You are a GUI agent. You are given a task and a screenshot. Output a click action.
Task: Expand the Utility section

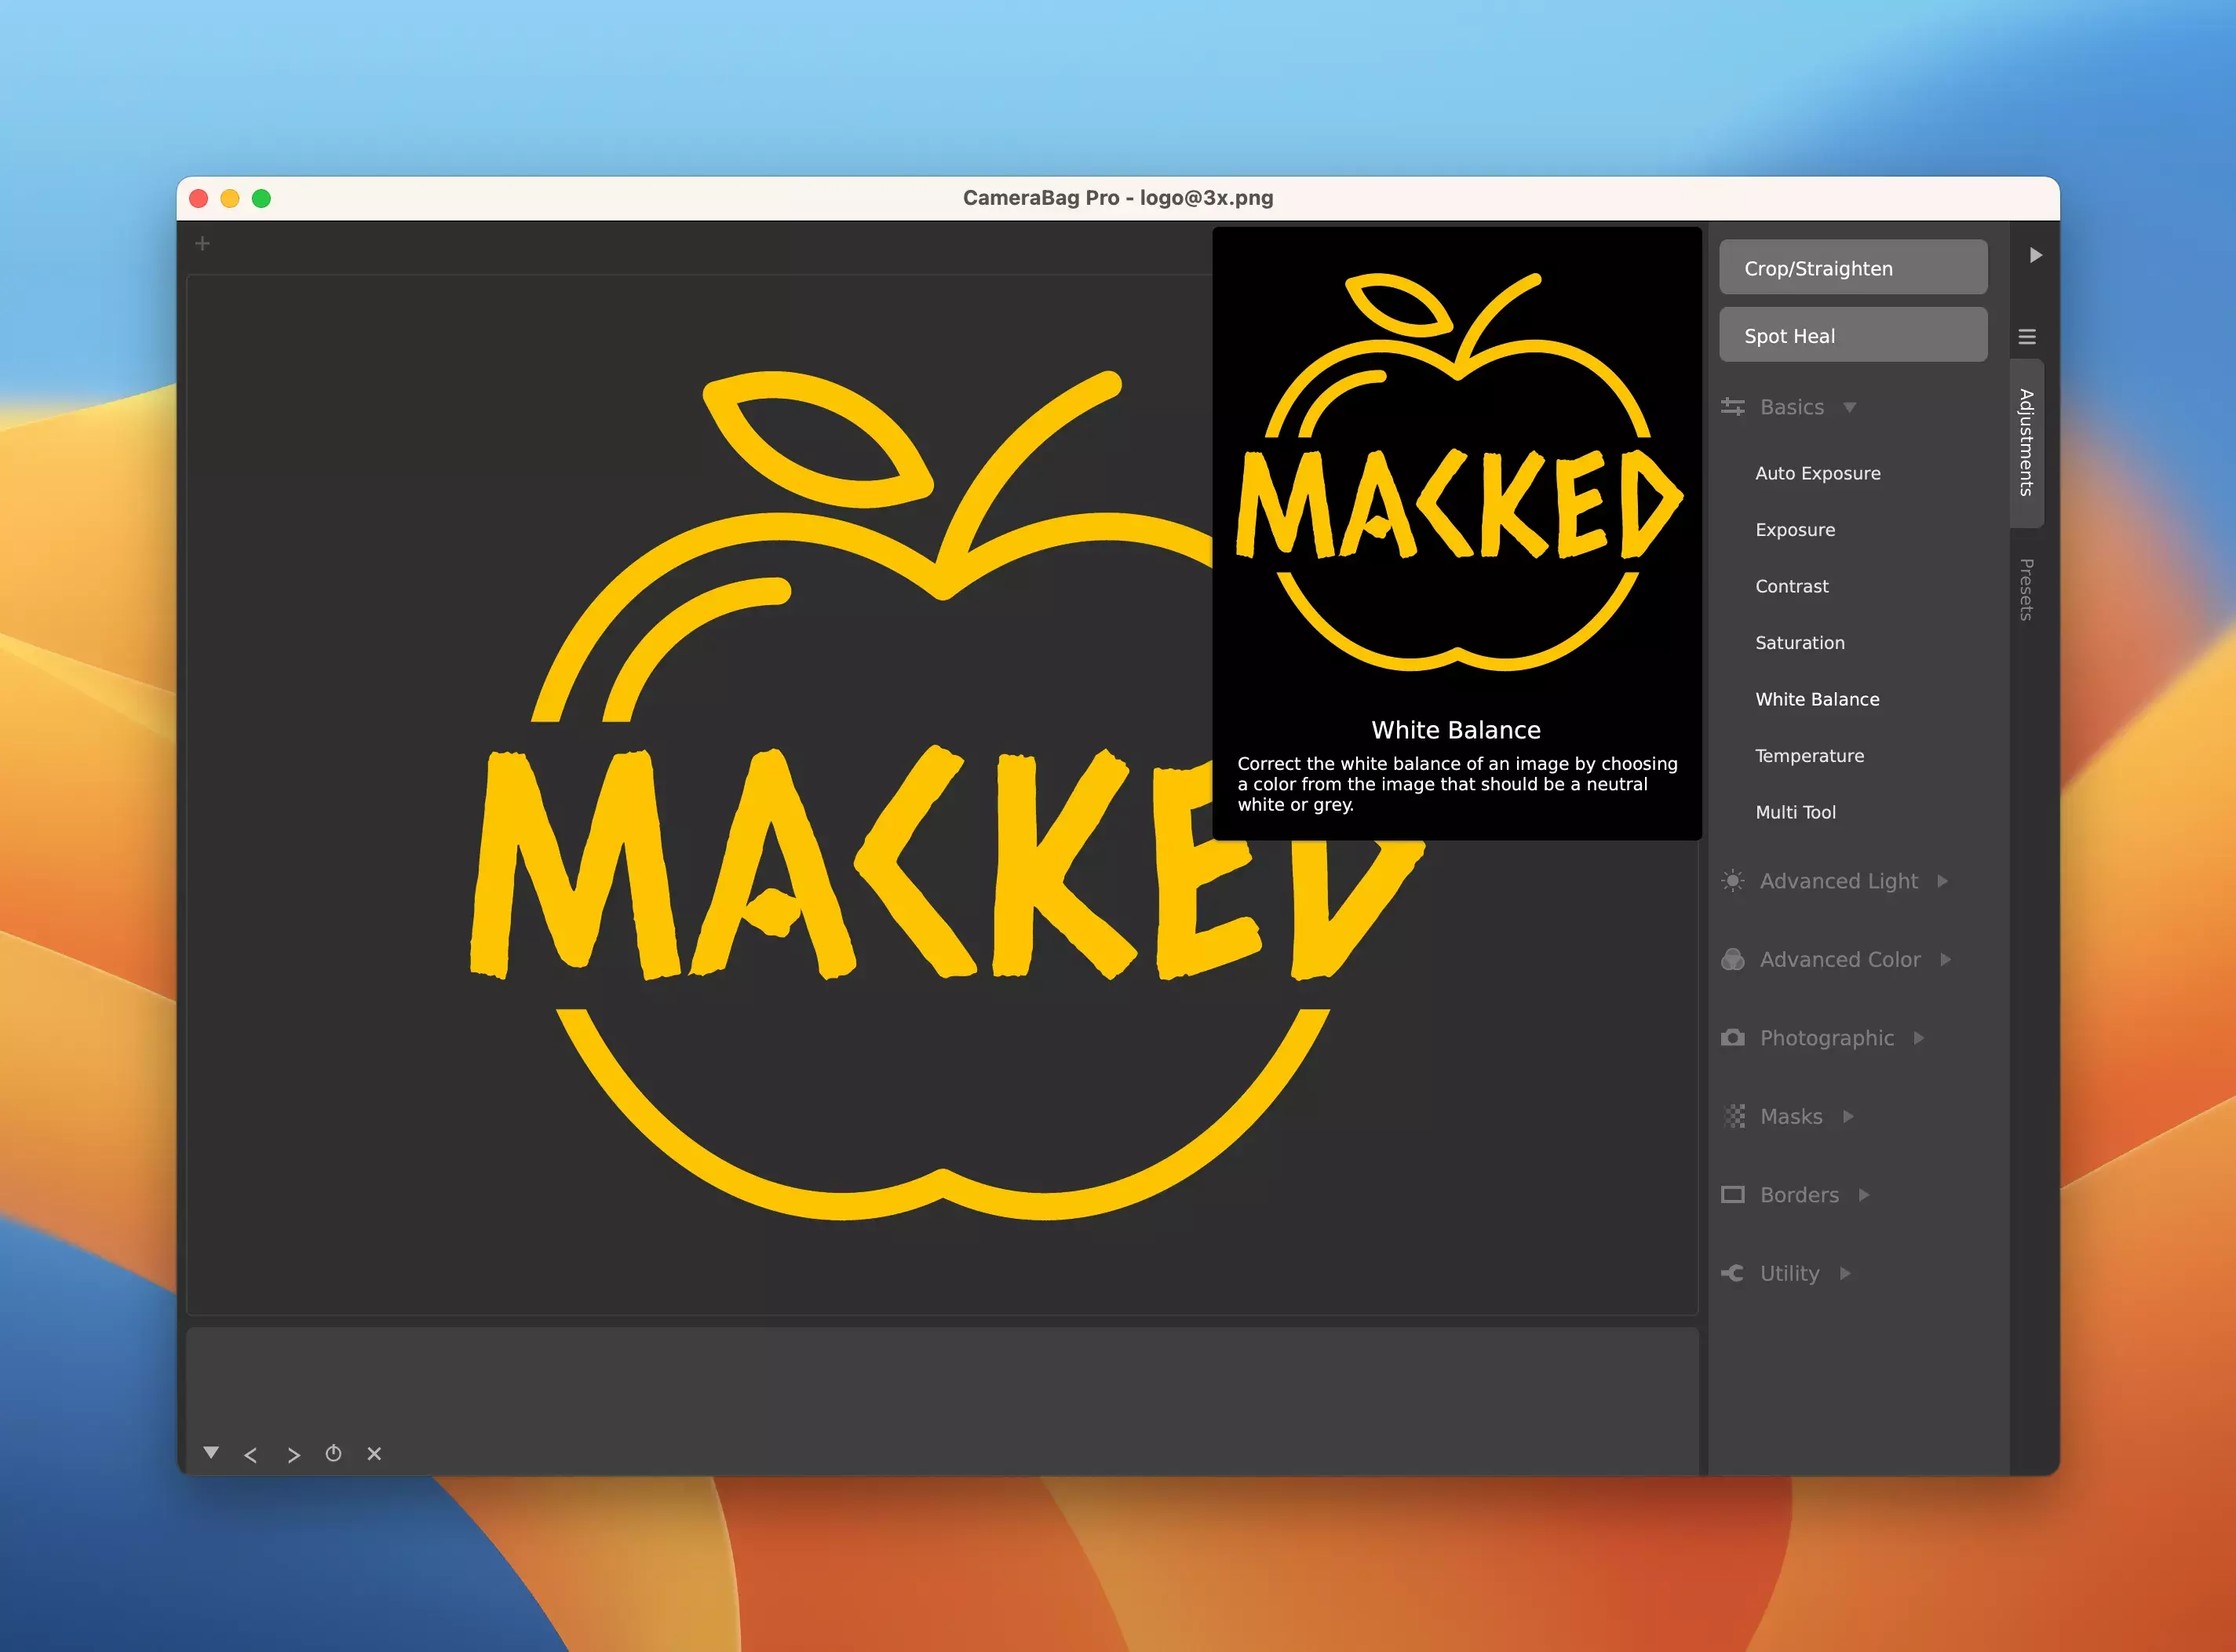[1789, 1273]
